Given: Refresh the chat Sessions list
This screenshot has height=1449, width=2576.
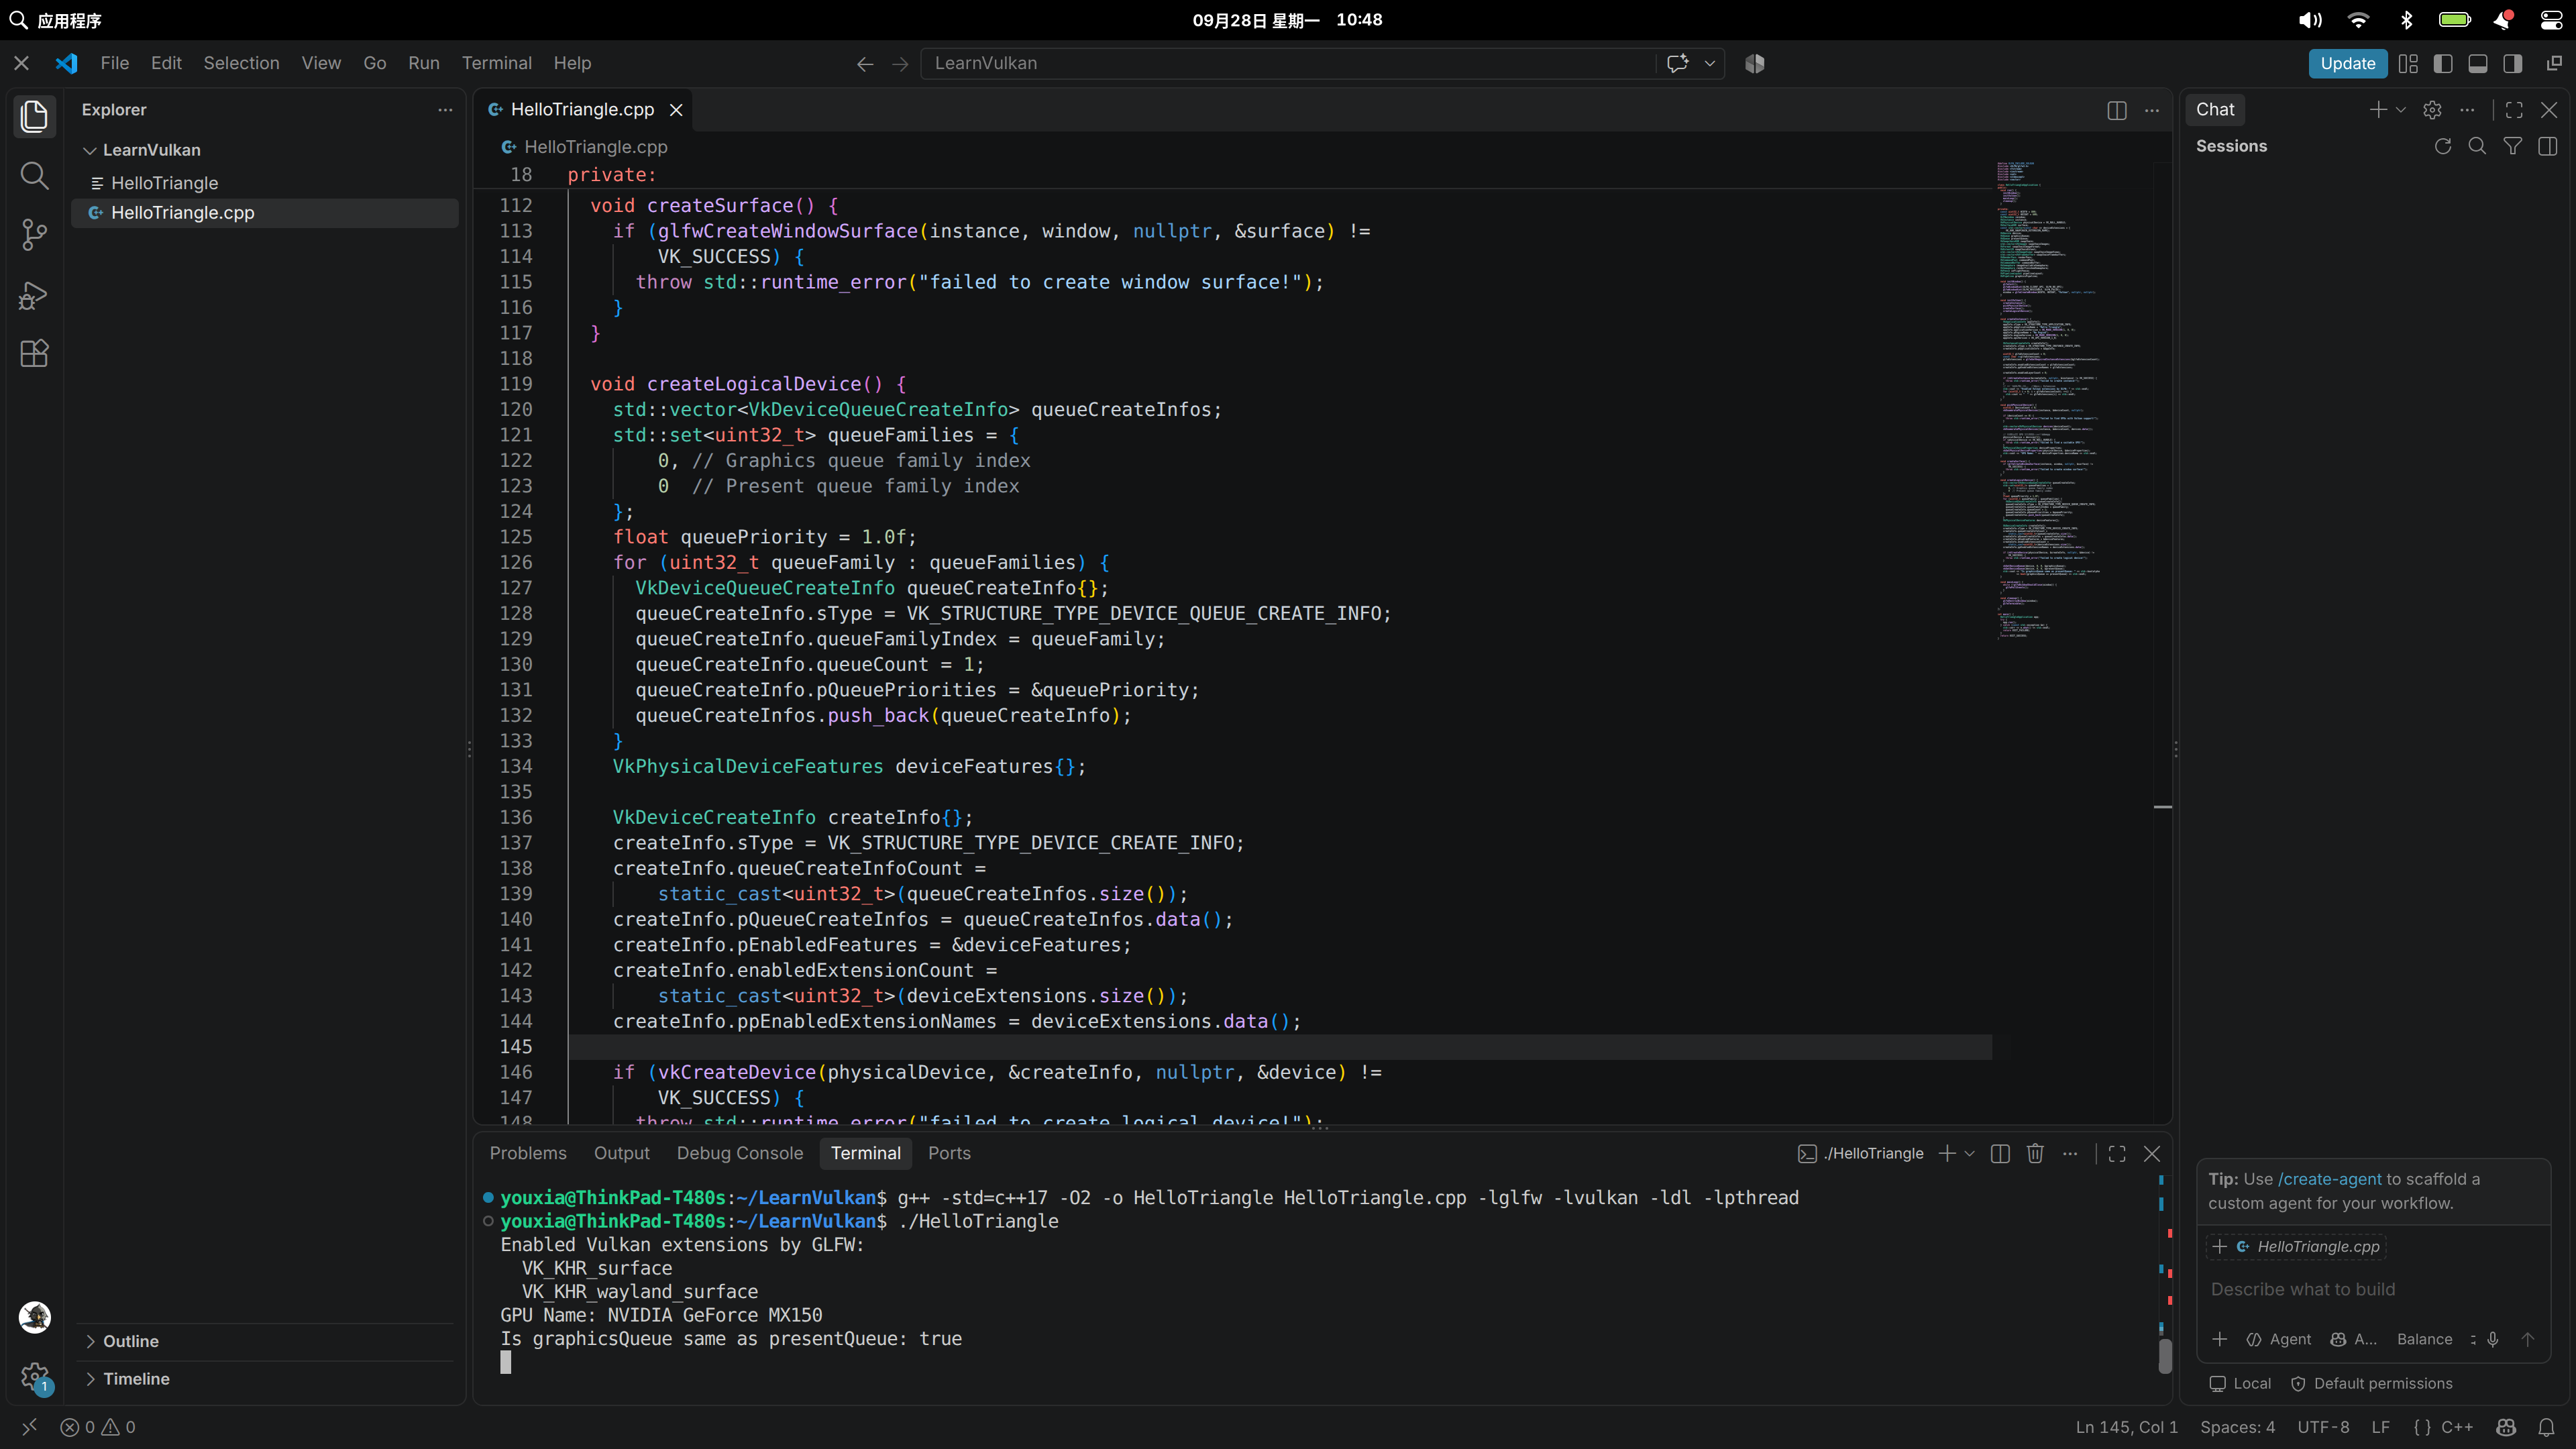Looking at the screenshot, I should point(2443,146).
